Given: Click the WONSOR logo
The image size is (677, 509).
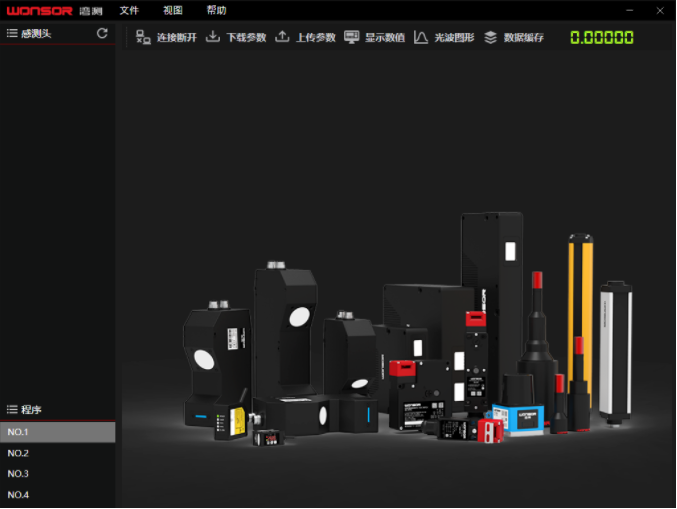Looking at the screenshot, I should point(39,11).
